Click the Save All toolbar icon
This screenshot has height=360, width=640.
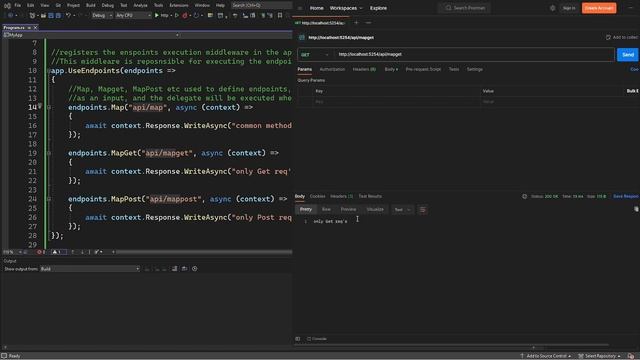[58, 16]
